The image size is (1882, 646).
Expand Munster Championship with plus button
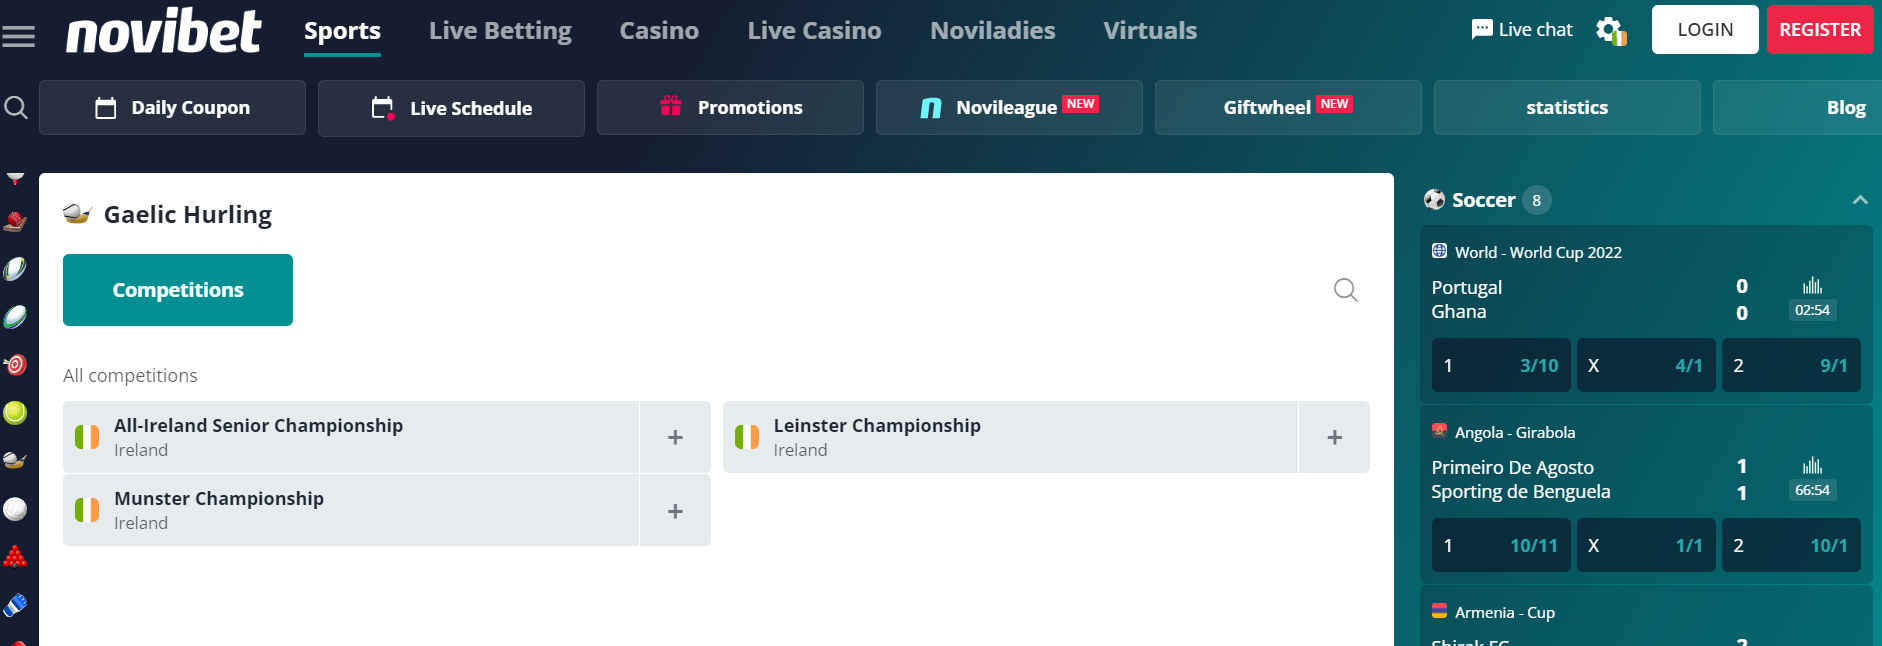tap(675, 511)
